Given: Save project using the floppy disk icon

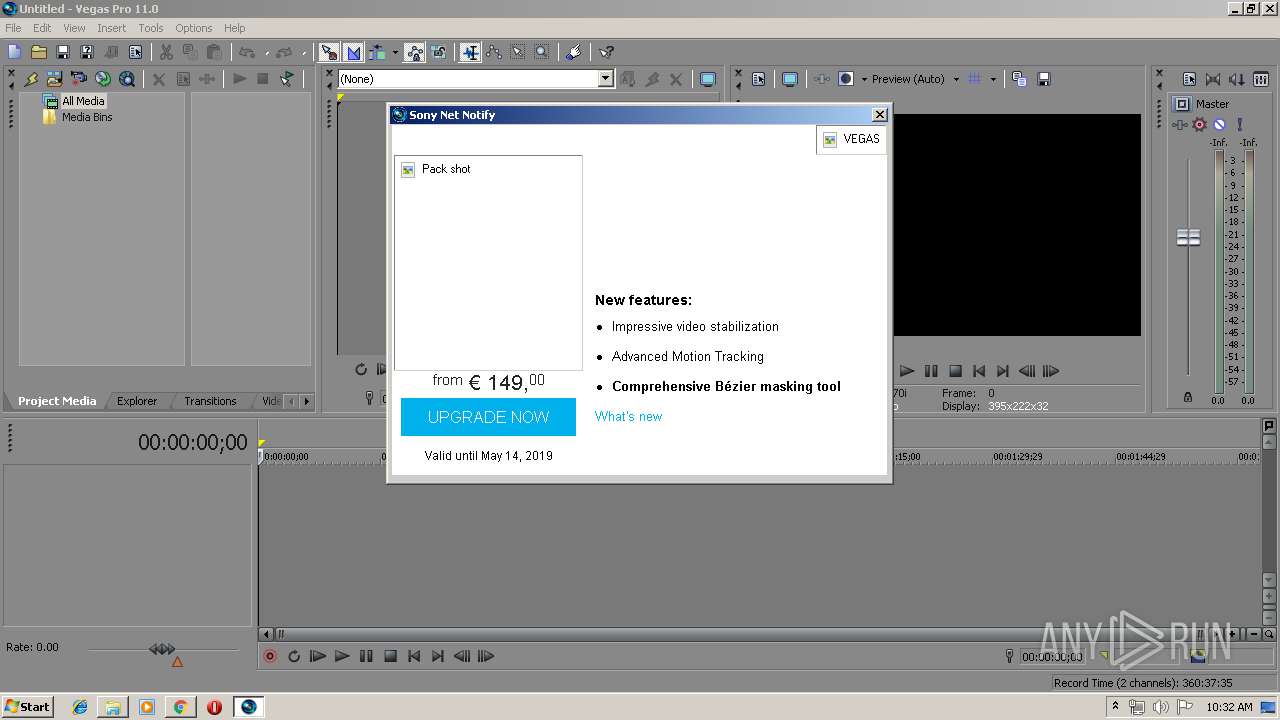Looking at the screenshot, I should [x=62, y=52].
